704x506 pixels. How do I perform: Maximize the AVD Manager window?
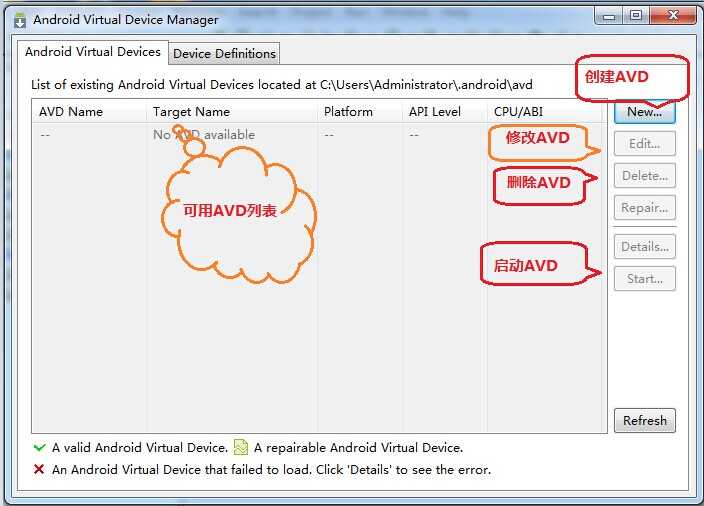point(636,16)
